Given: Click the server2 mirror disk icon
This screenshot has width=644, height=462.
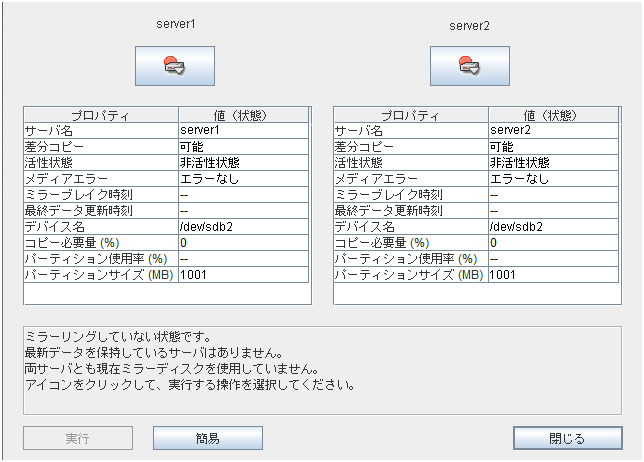Looking at the screenshot, I should (x=470, y=66).
